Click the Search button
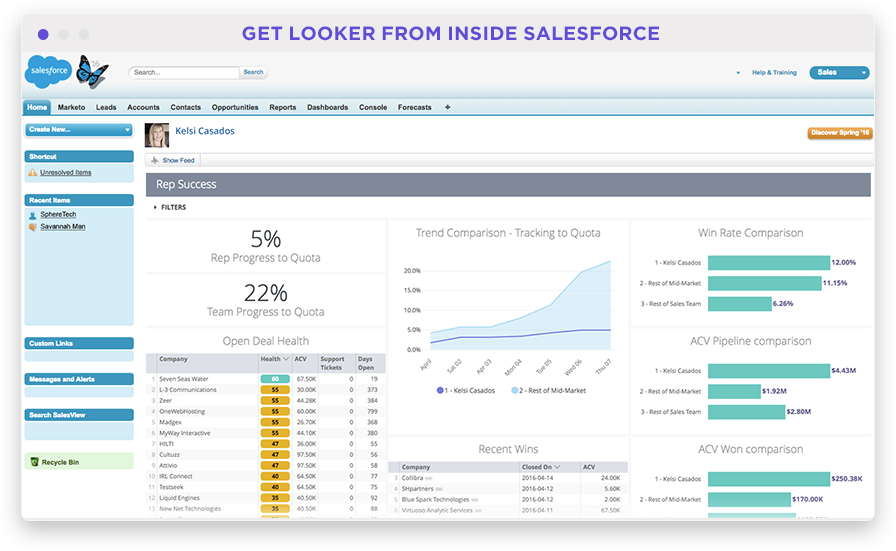Image resolution: width=896 pixels, height=551 pixels. pos(253,73)
